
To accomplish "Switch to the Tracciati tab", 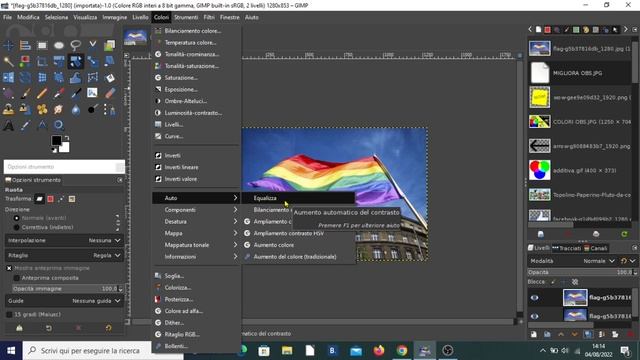I will tap(567, 248).
